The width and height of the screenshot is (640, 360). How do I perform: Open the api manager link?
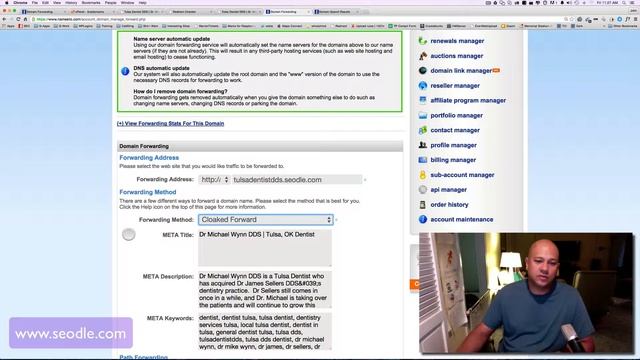coord(448,190)
